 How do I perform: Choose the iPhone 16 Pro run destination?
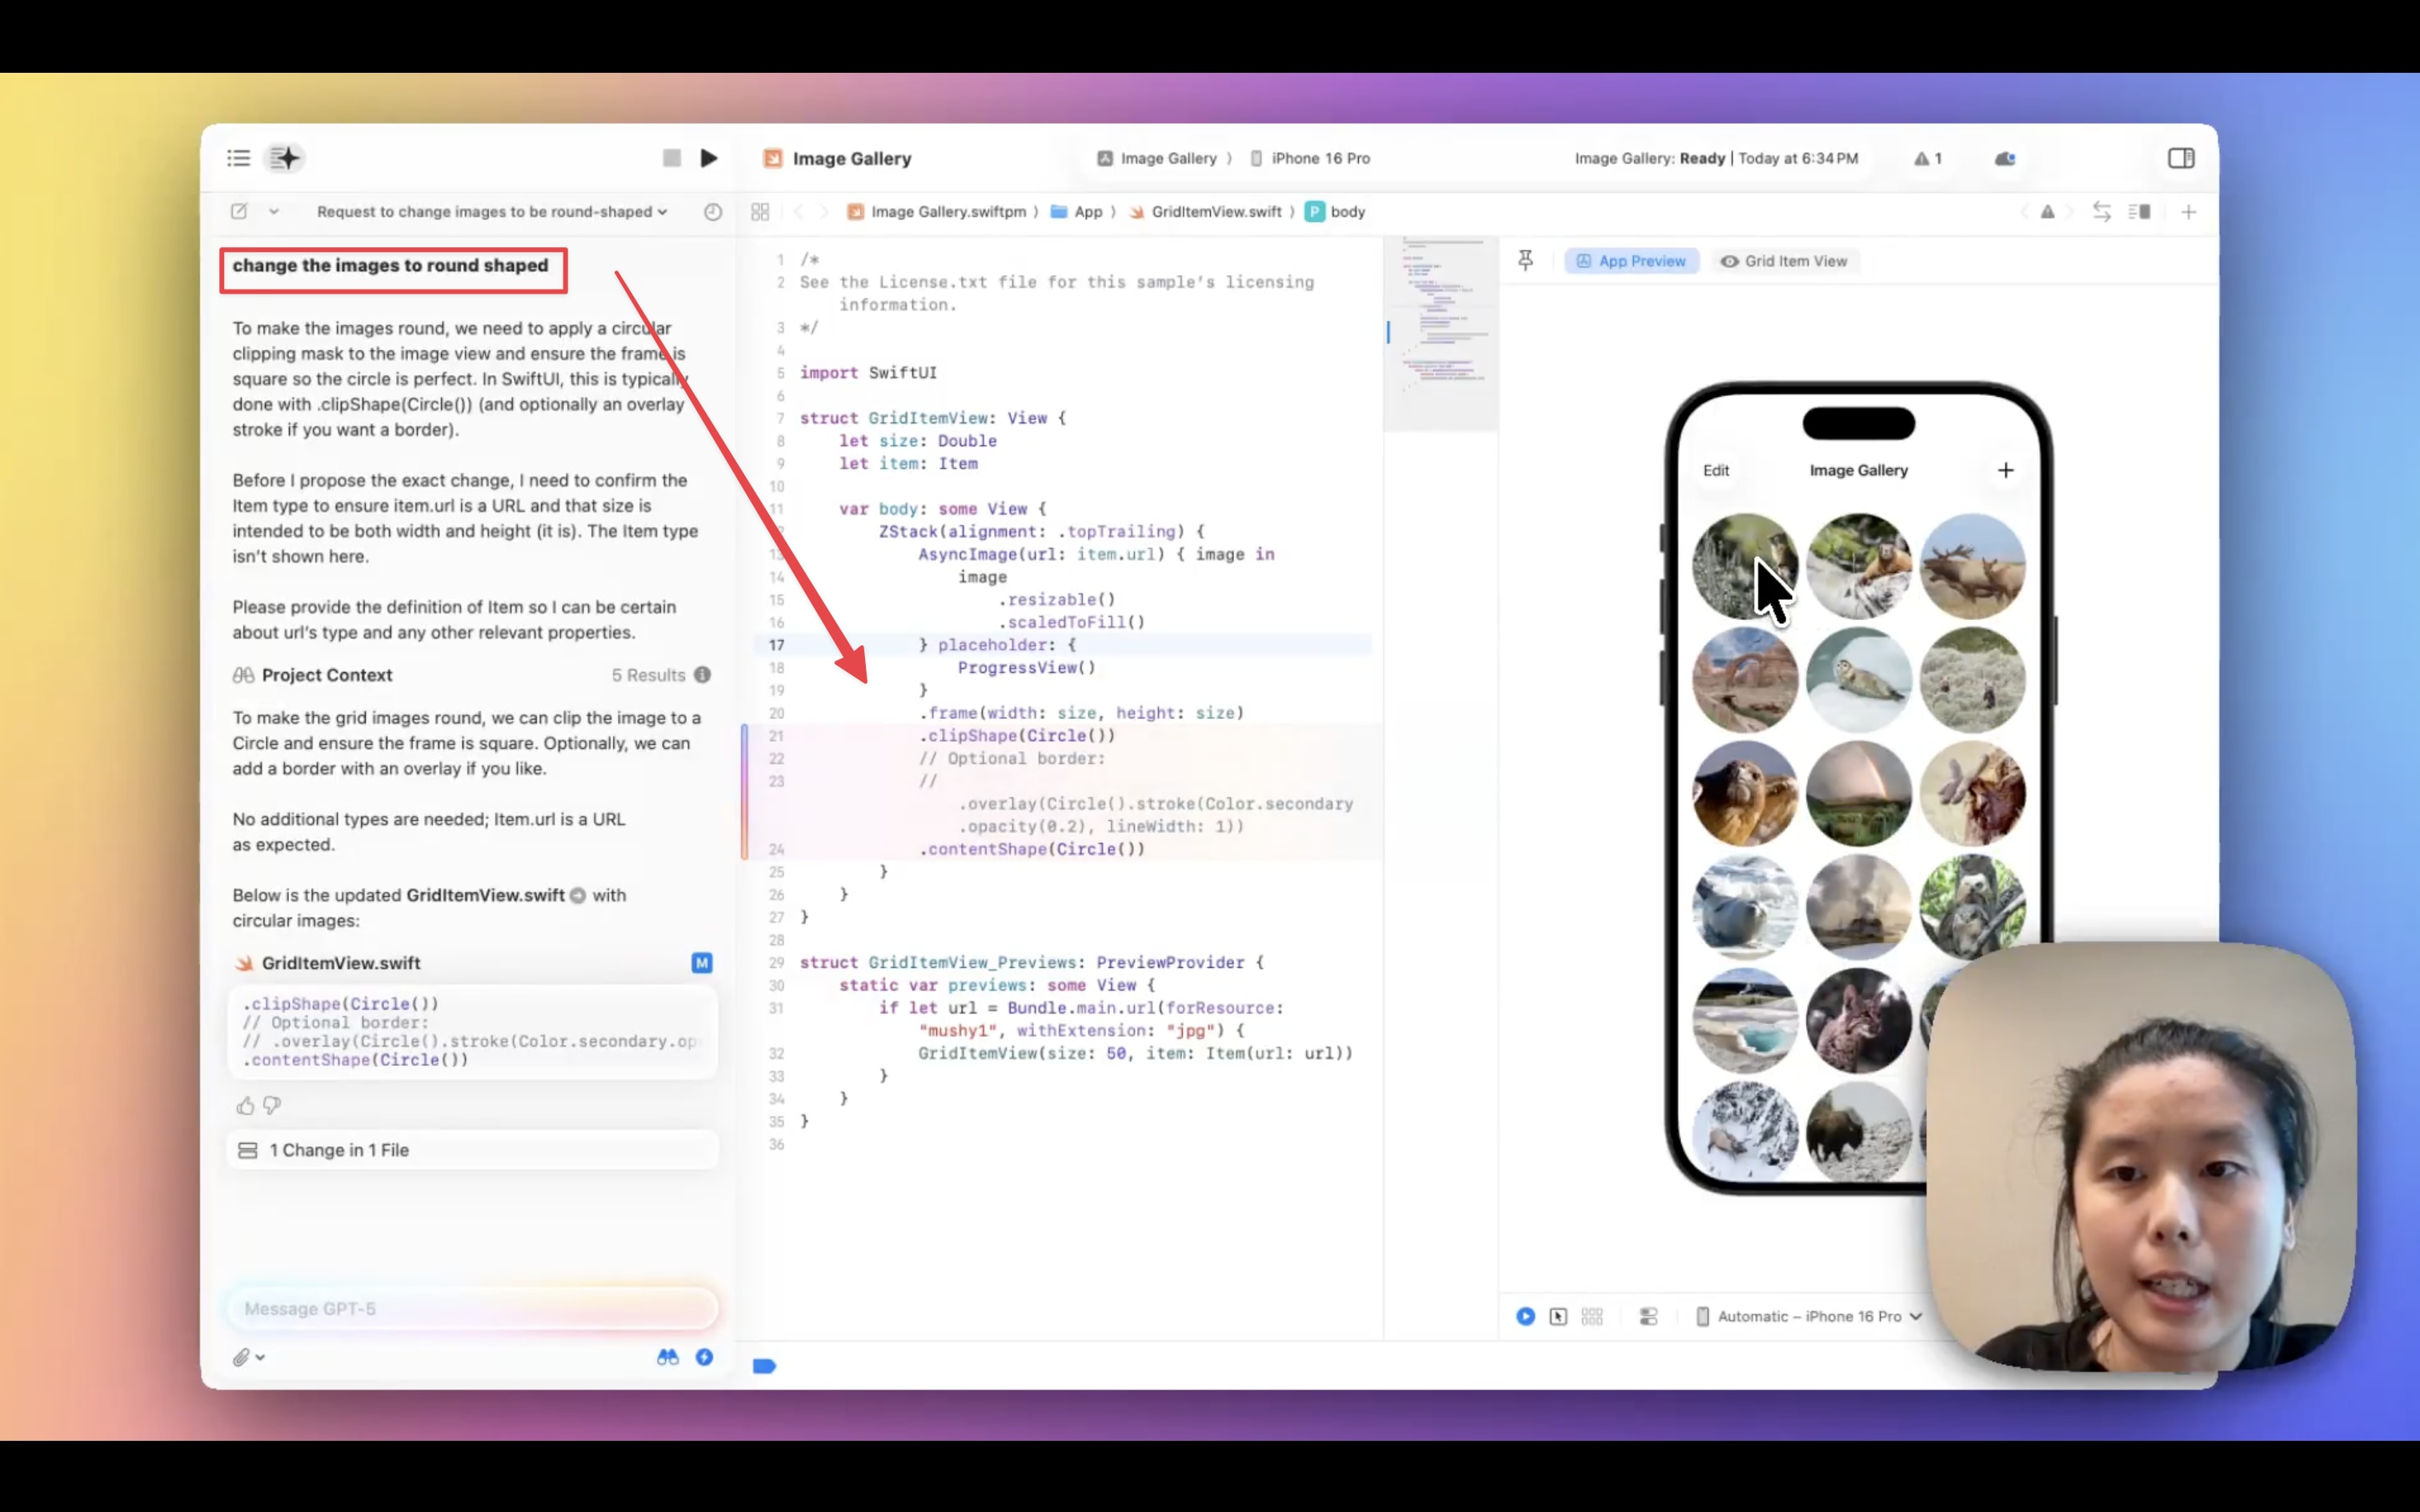1310,158
